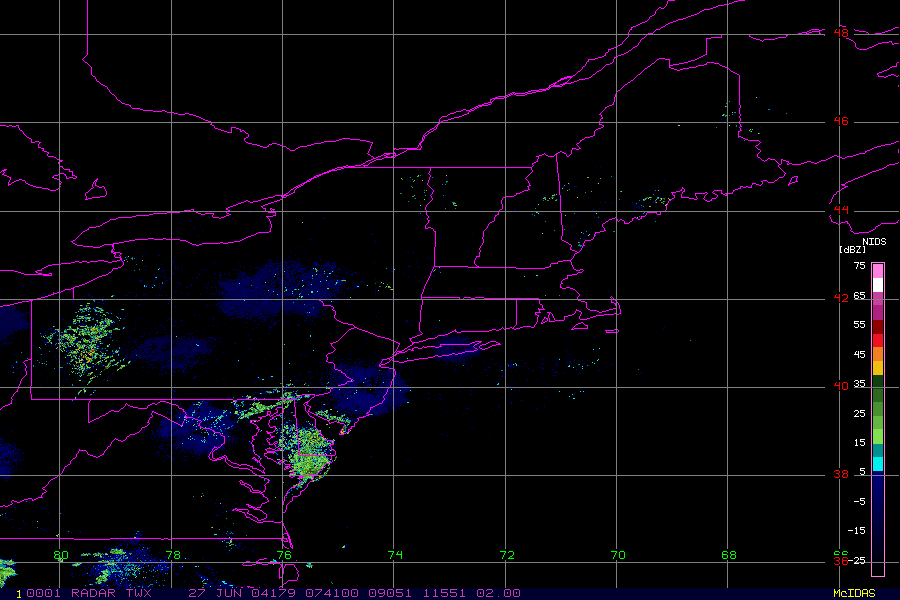Click the red latitude label '48'
This screenshot has width=900, height=600.
point(841,33)
